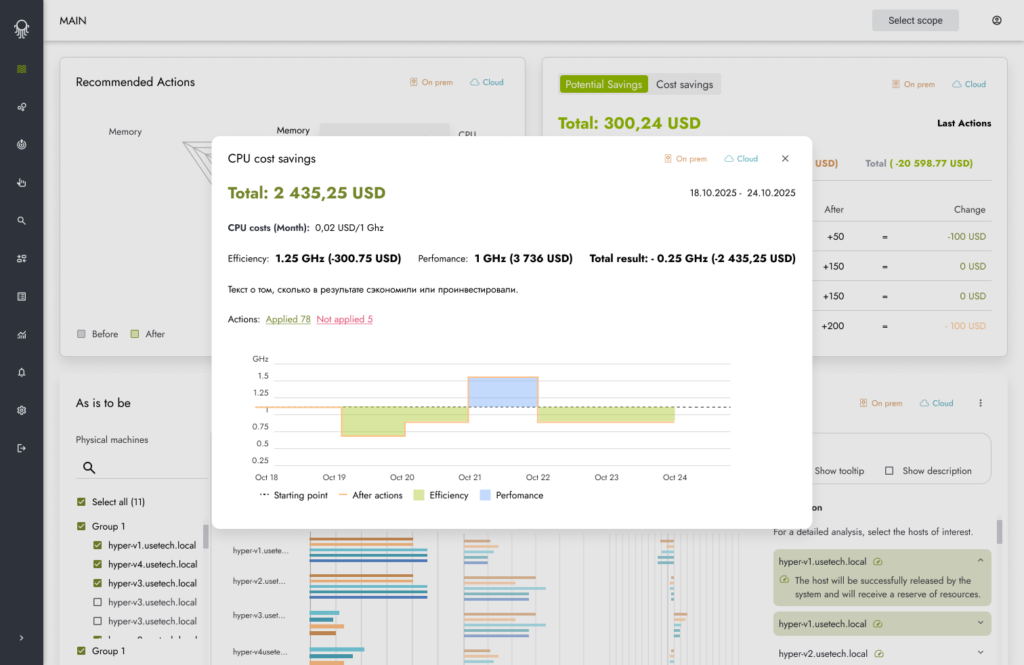Viewport: 1024px width, 665px height.
Task: Toggle the bottom Group 1 checkbox
Action: pos(81,651)
